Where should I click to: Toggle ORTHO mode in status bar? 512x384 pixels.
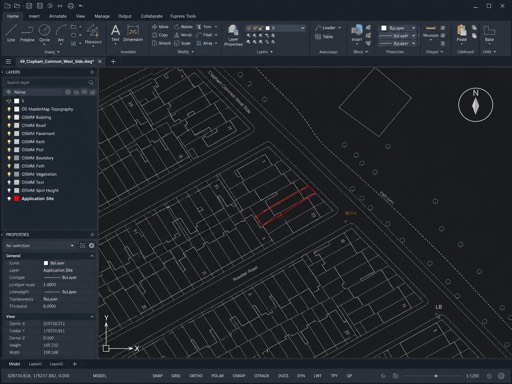pyautogui.click(x=196, y=376)
